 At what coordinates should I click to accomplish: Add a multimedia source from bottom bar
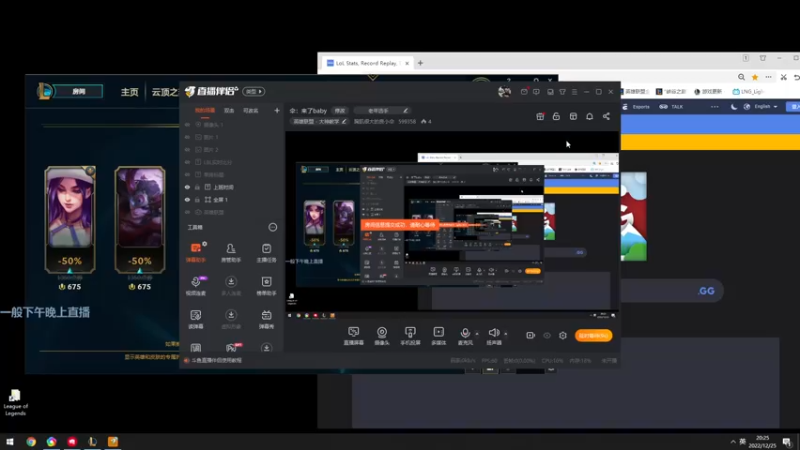(438, 336)
